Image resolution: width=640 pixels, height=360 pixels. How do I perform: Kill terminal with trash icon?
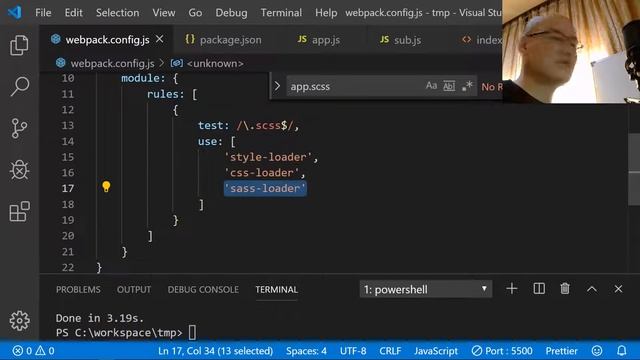coord(565,289)
